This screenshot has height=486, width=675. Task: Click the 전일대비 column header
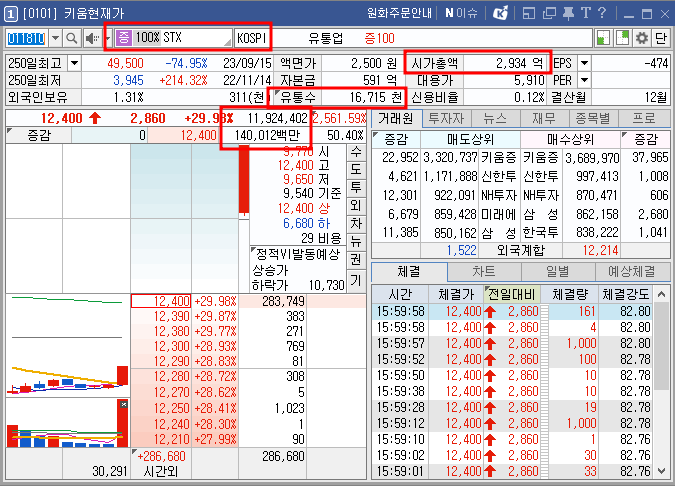point(511,294)
